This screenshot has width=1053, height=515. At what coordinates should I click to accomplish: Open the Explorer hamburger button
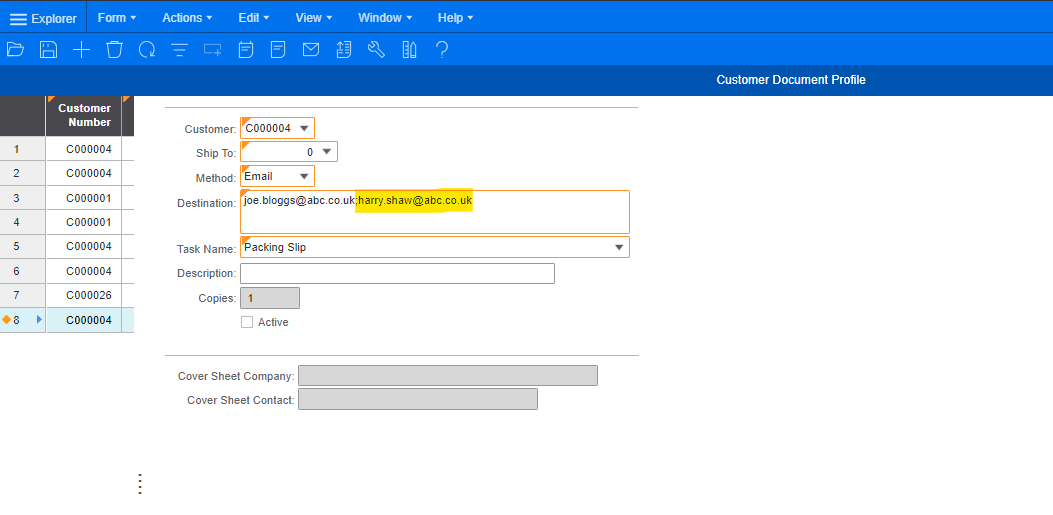43,18
